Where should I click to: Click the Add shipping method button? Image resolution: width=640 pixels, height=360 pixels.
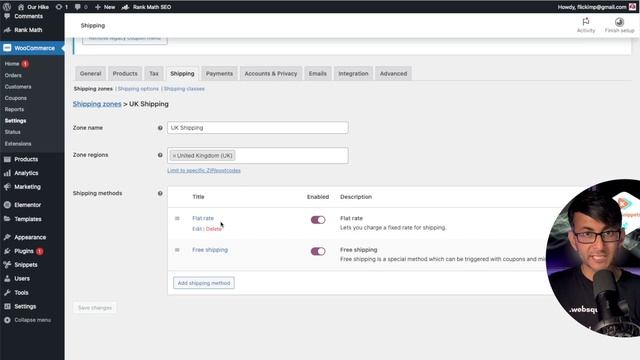click(204, 283)
